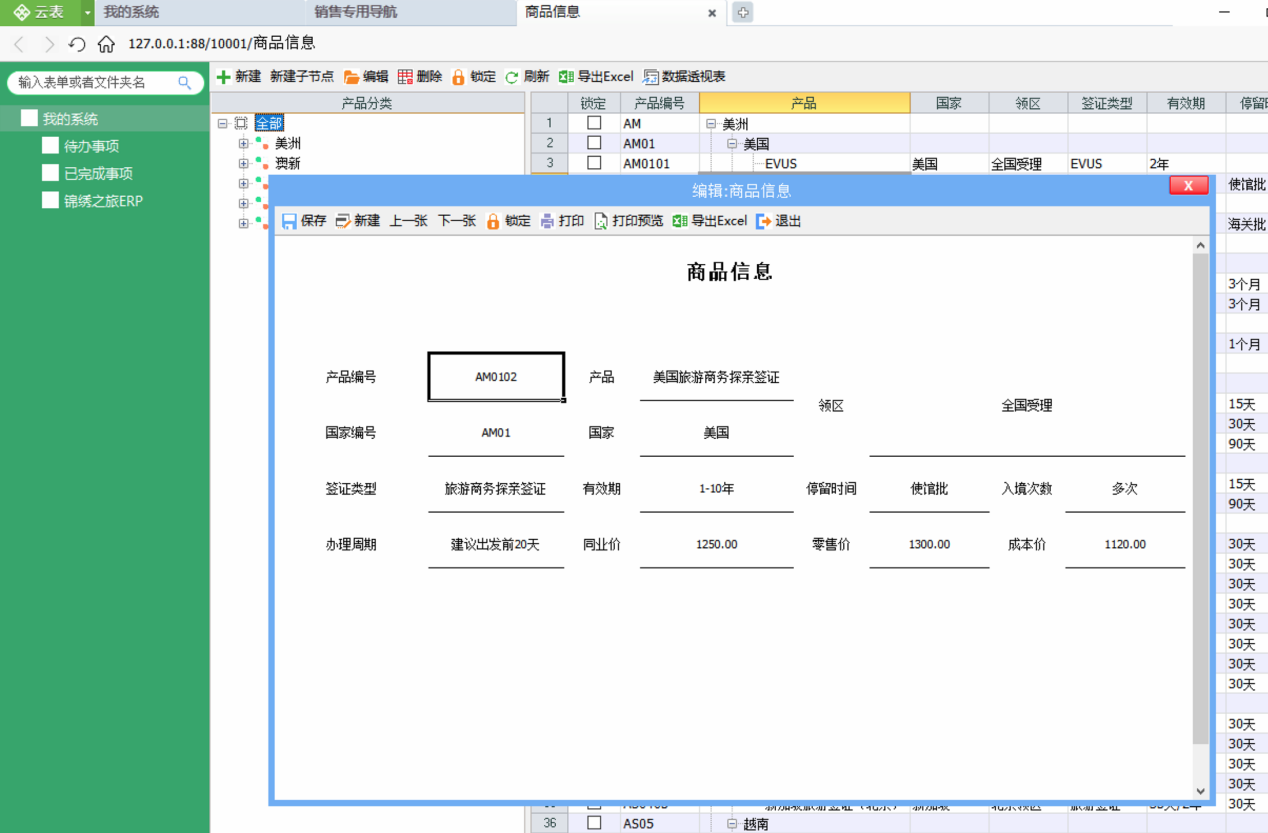Screen dimensions: 1268x833
Task: Click the 产品 field 美国旅游商务探亲签证
Action: pyautogui.click(x=716, y=377)
